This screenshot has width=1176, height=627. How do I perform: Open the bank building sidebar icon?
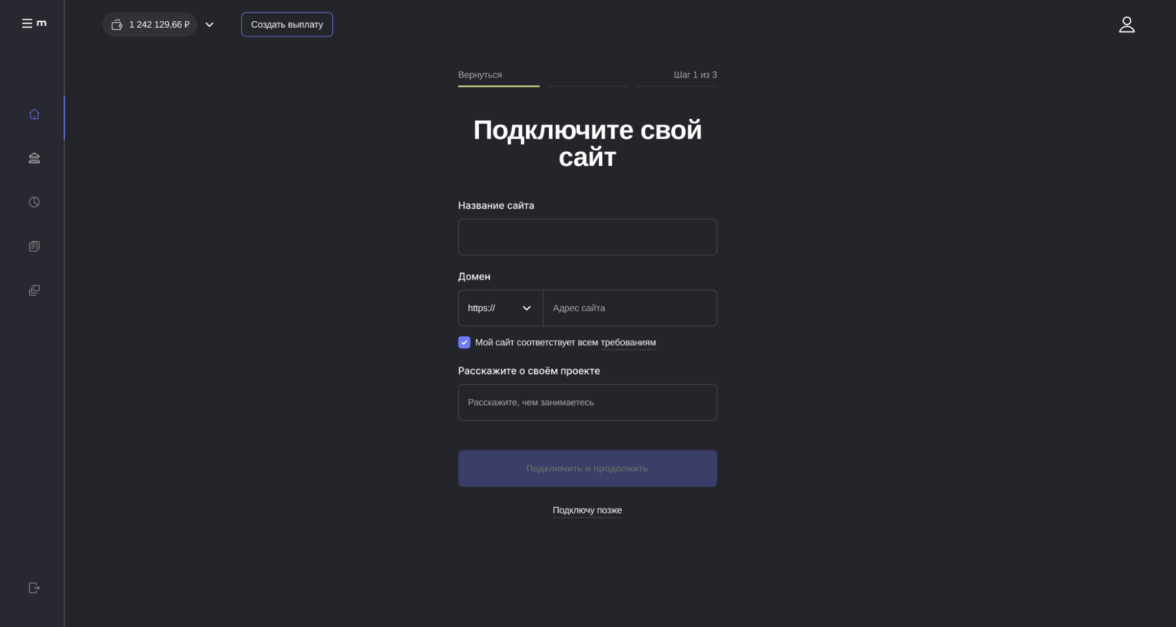(34, 158)
